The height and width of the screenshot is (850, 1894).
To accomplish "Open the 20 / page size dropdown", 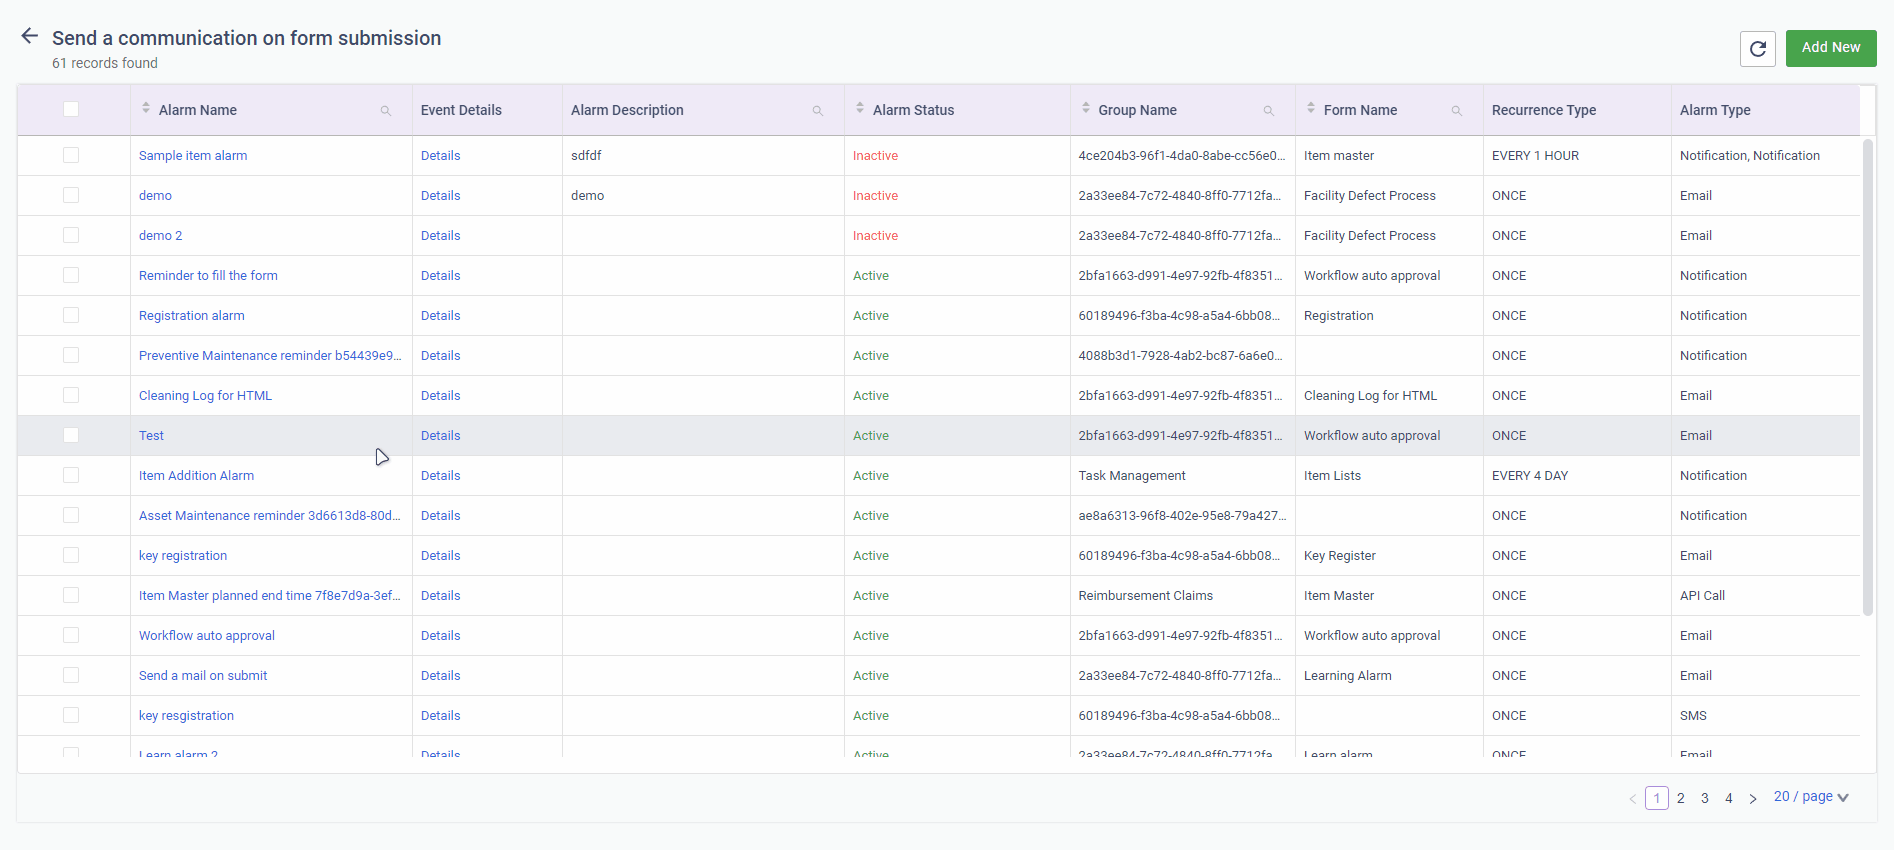I will pyautogui.click(x=1811, y=797).
